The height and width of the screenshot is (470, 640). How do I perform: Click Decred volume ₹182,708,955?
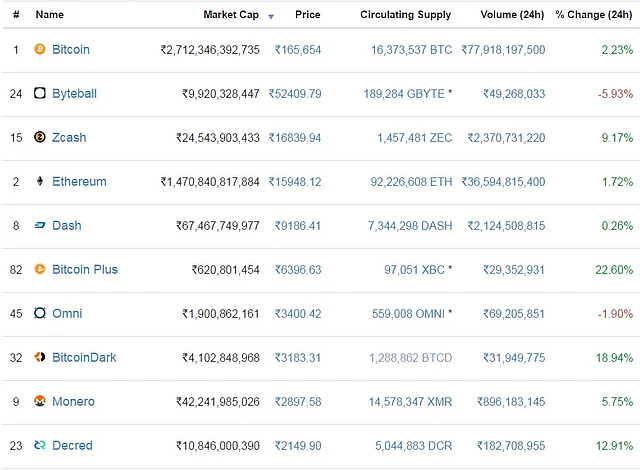[x=511, y=446]
